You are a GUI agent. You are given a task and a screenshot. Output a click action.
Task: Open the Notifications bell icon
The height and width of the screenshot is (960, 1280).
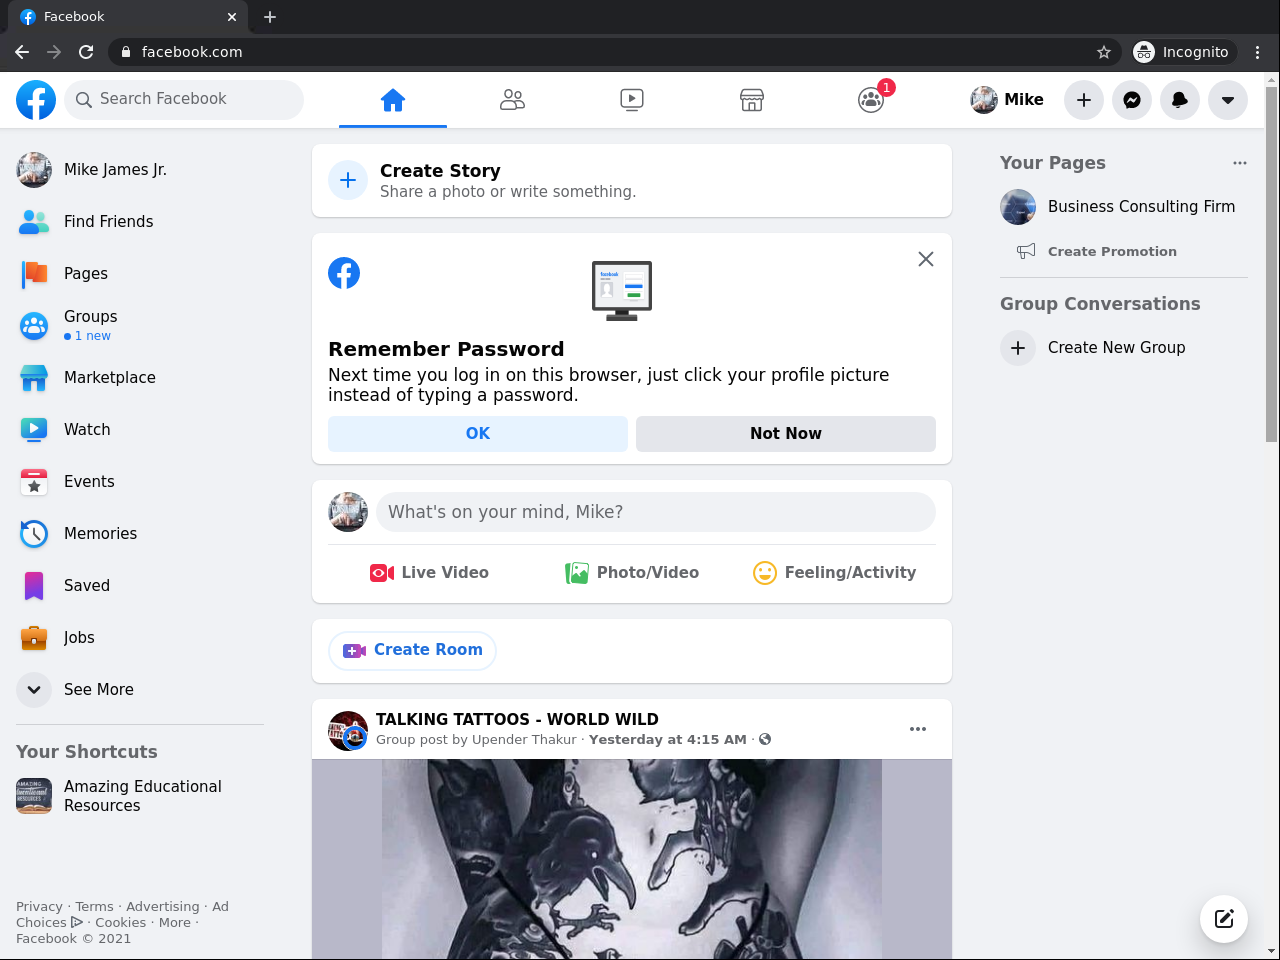pos(1180,100)
